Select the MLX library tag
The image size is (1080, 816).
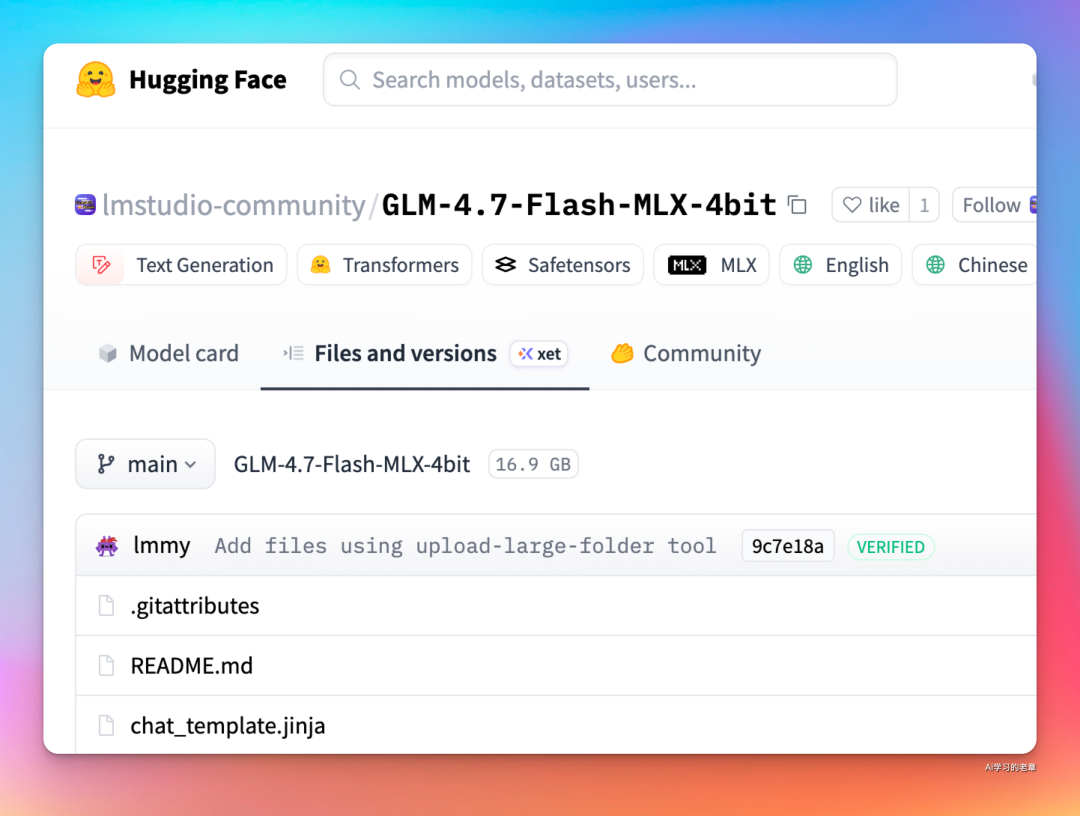coord(712,265)
